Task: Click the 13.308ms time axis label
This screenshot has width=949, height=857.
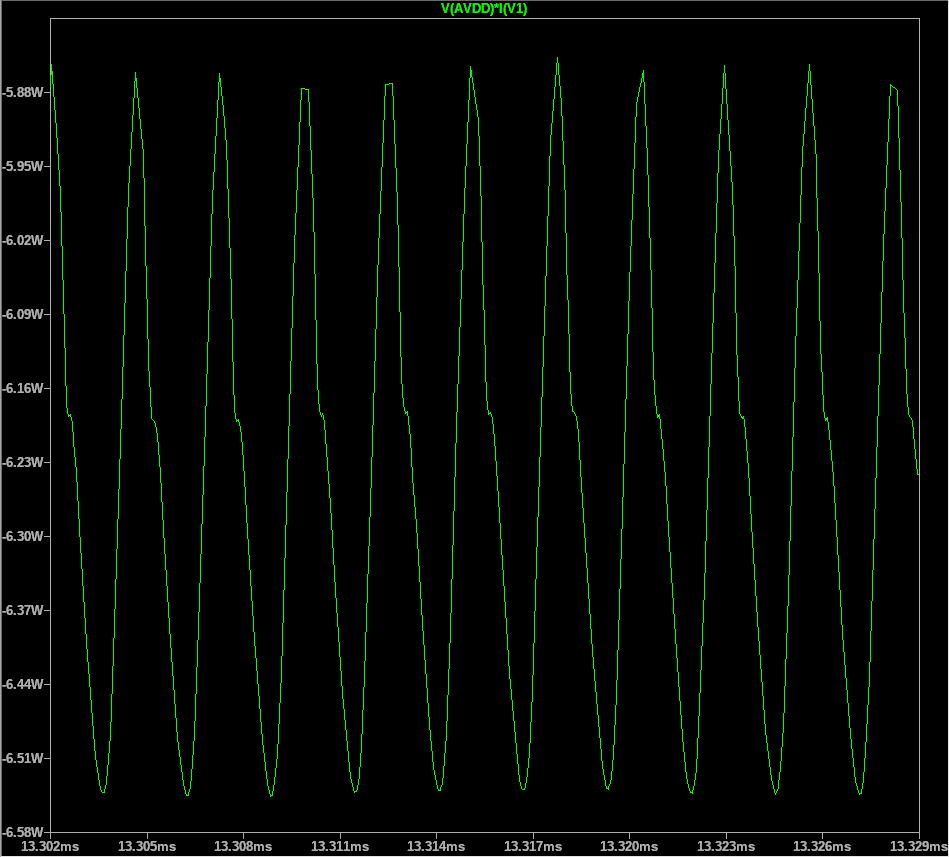Action: click(243, 846)
